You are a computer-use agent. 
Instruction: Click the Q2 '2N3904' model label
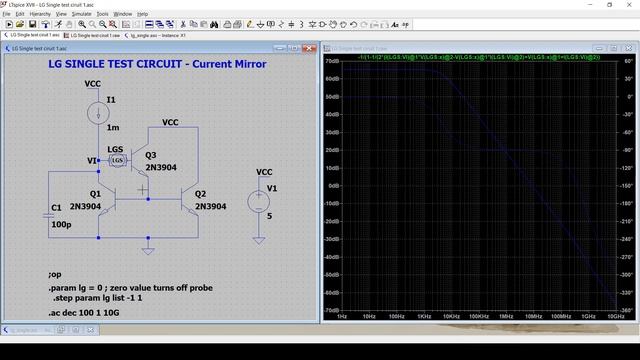click(x=211, y=207)
